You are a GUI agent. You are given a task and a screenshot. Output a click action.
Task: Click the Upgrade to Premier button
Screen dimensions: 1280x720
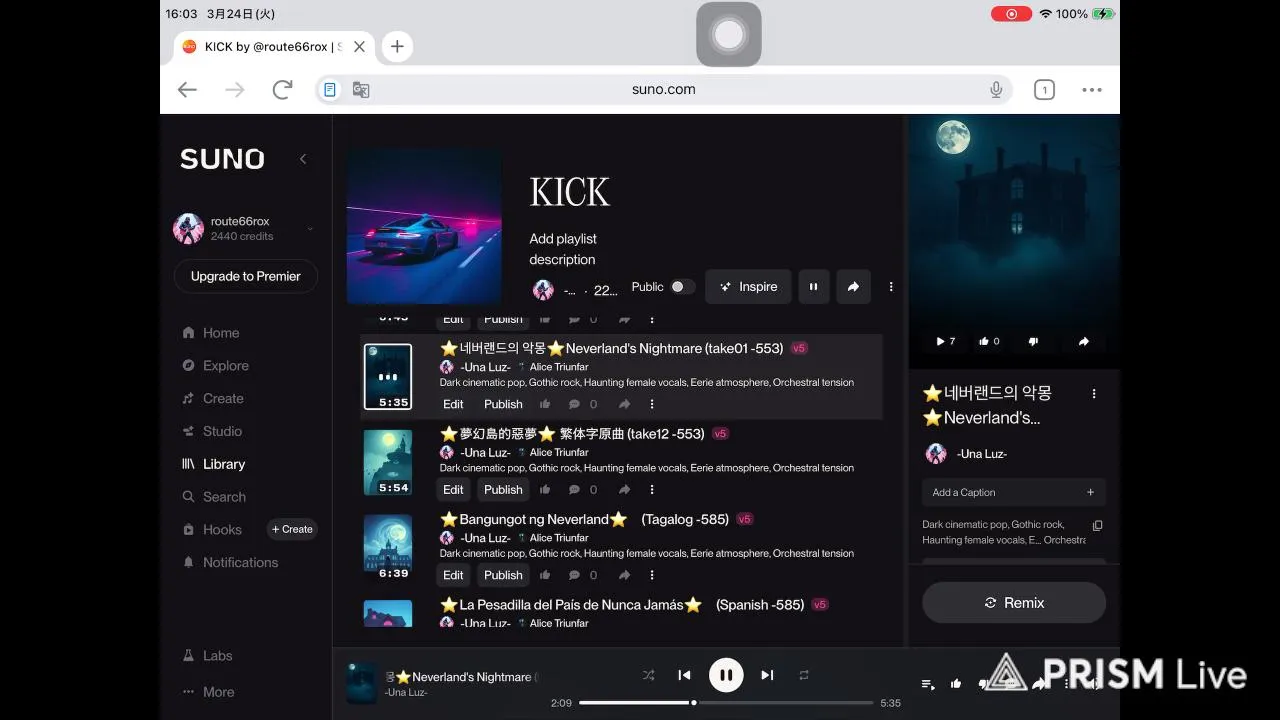pyautogui.click(x=245, y=276)
